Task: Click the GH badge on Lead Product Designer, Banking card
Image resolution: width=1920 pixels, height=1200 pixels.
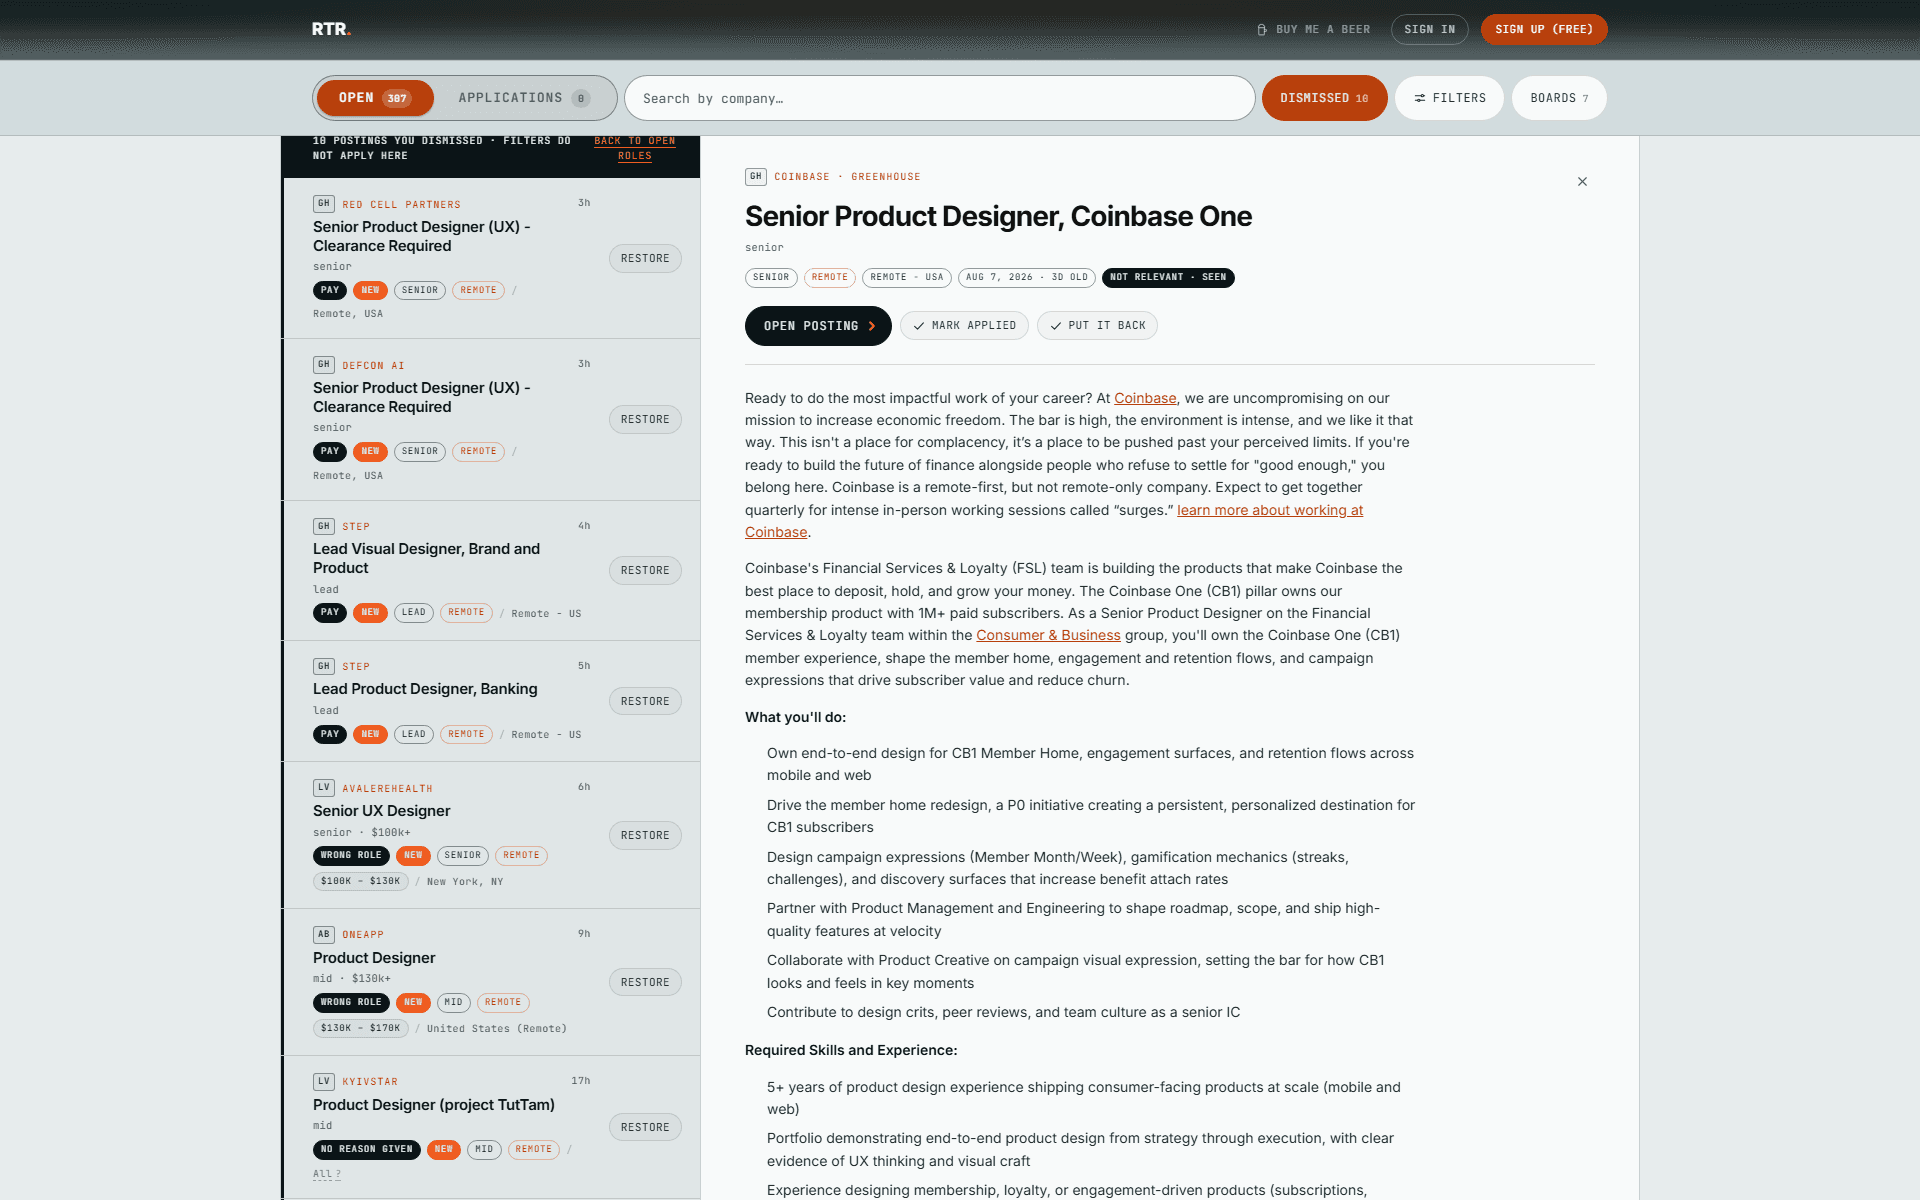Action: 324,666
